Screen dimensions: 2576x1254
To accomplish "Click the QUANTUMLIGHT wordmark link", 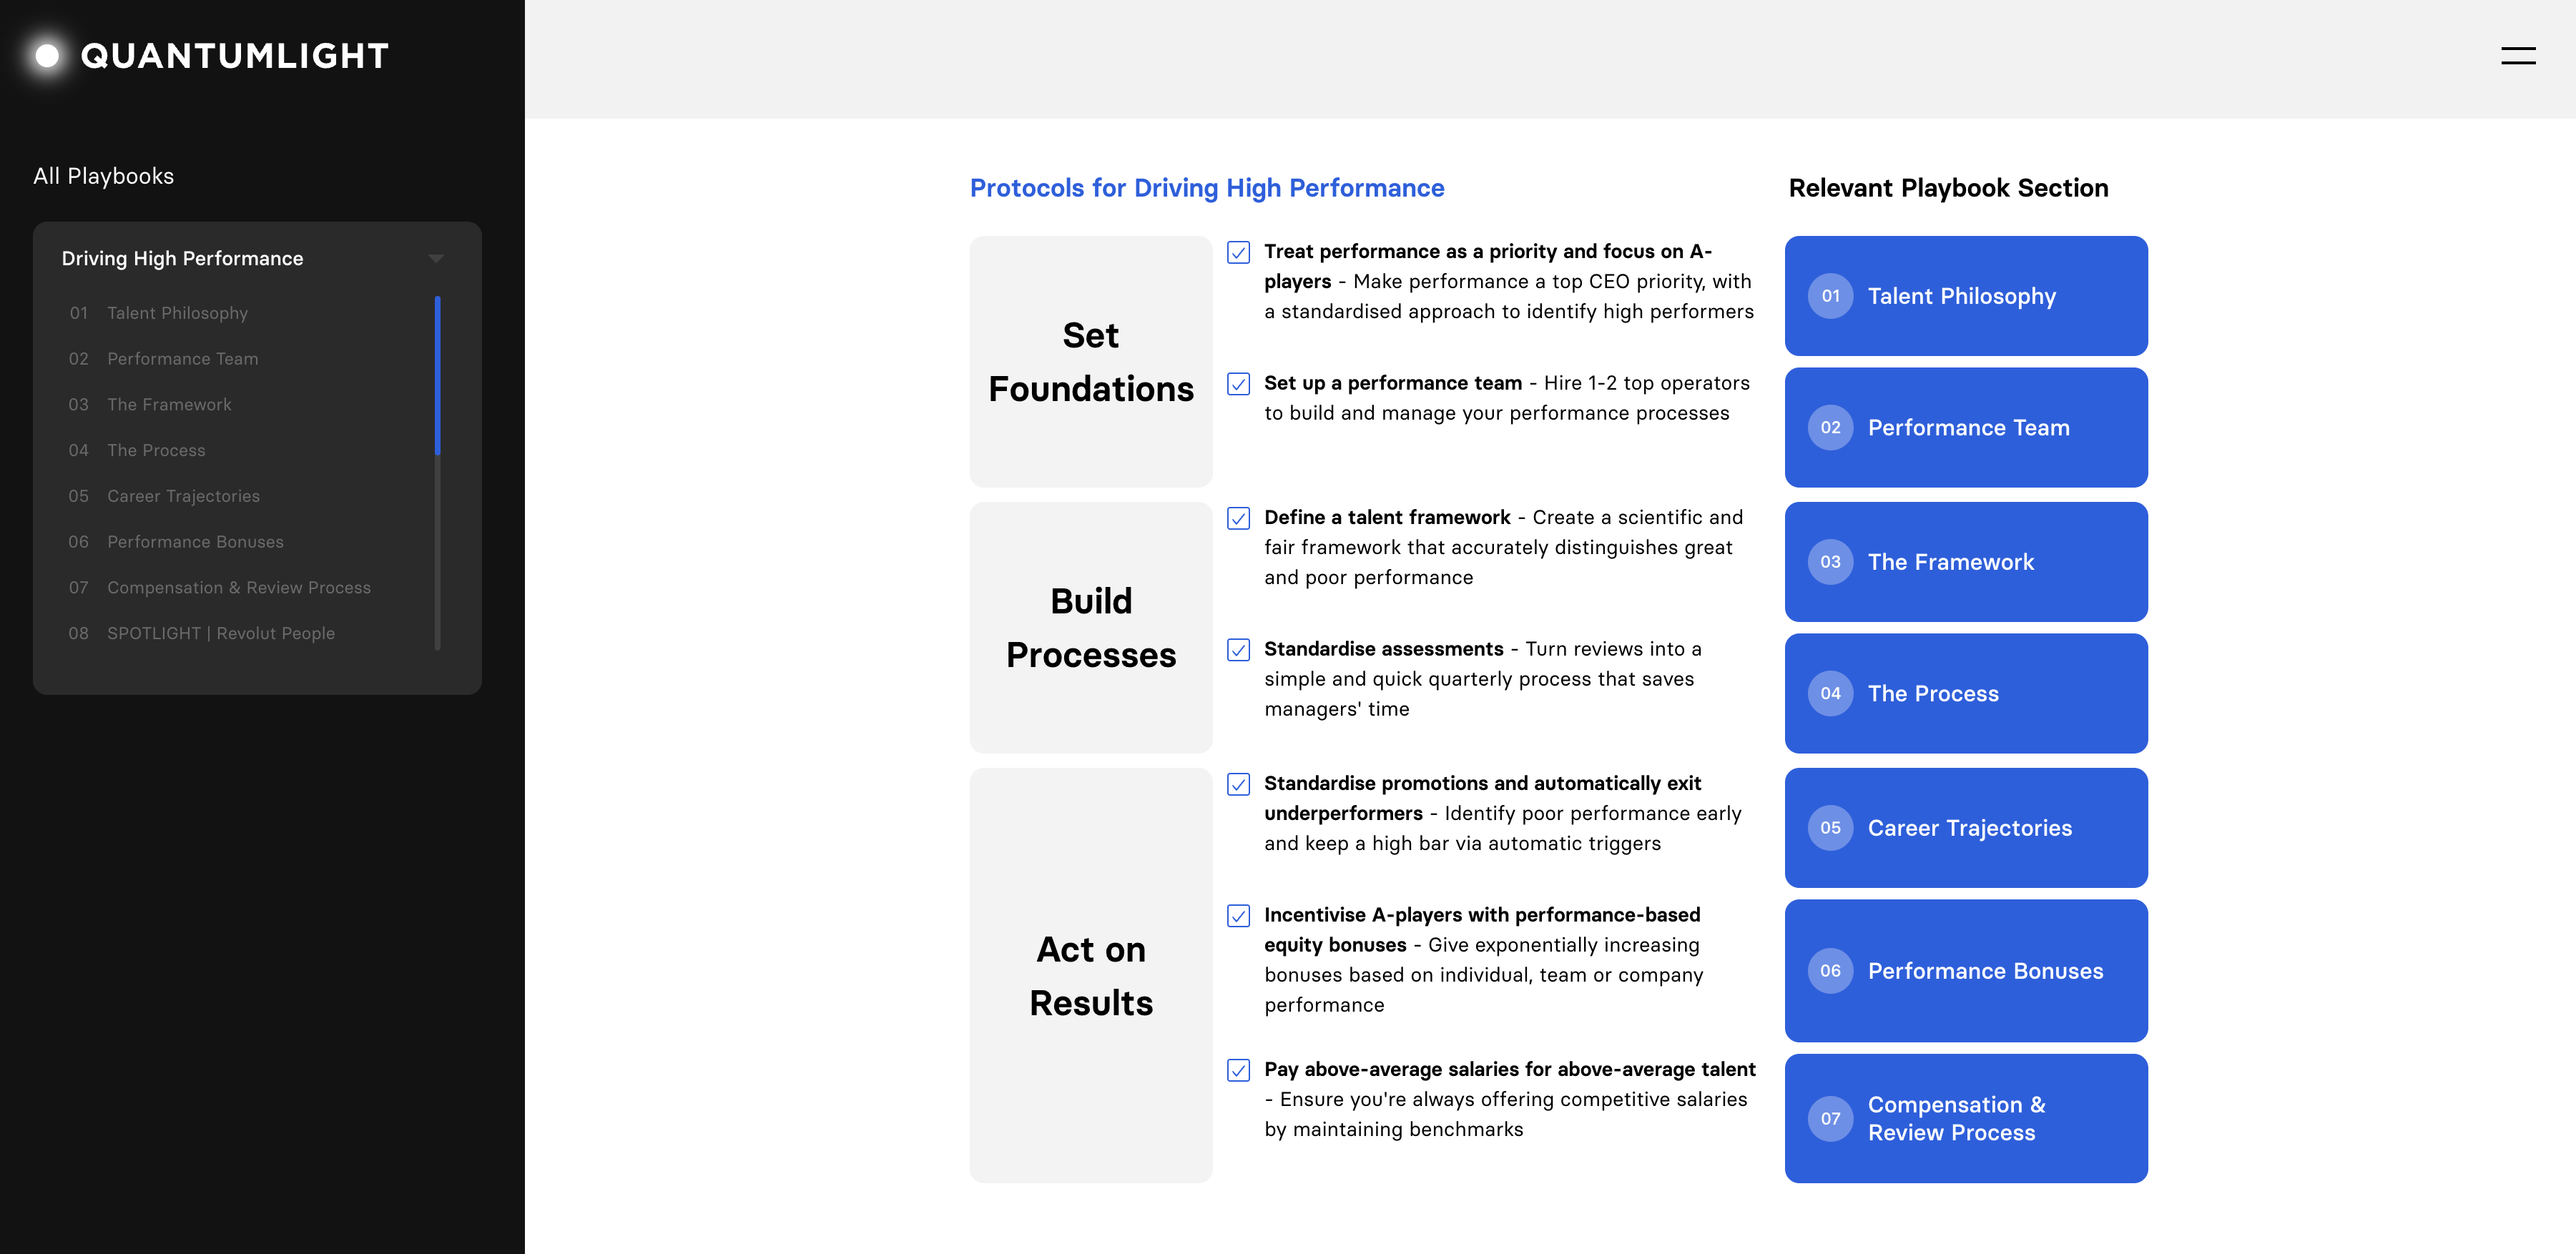I will (234, 56).
